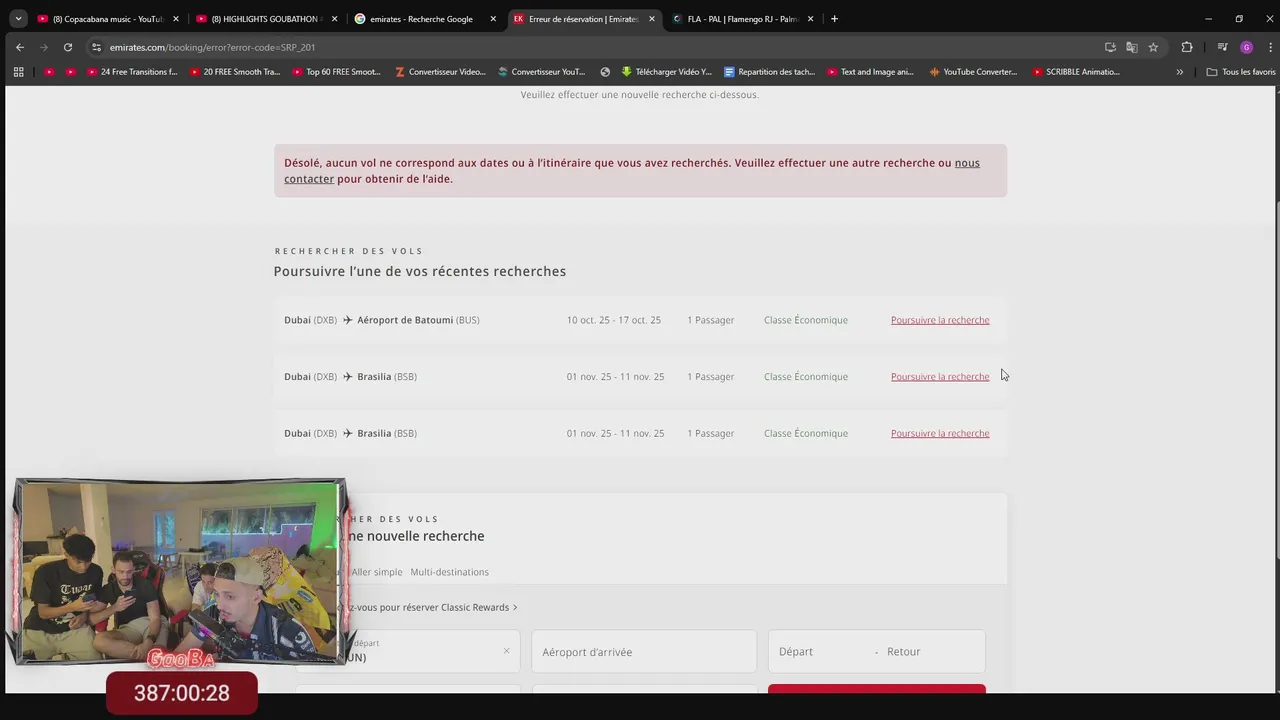
Task: Open a new tab with plus button
Action: (x=834, y=19)
